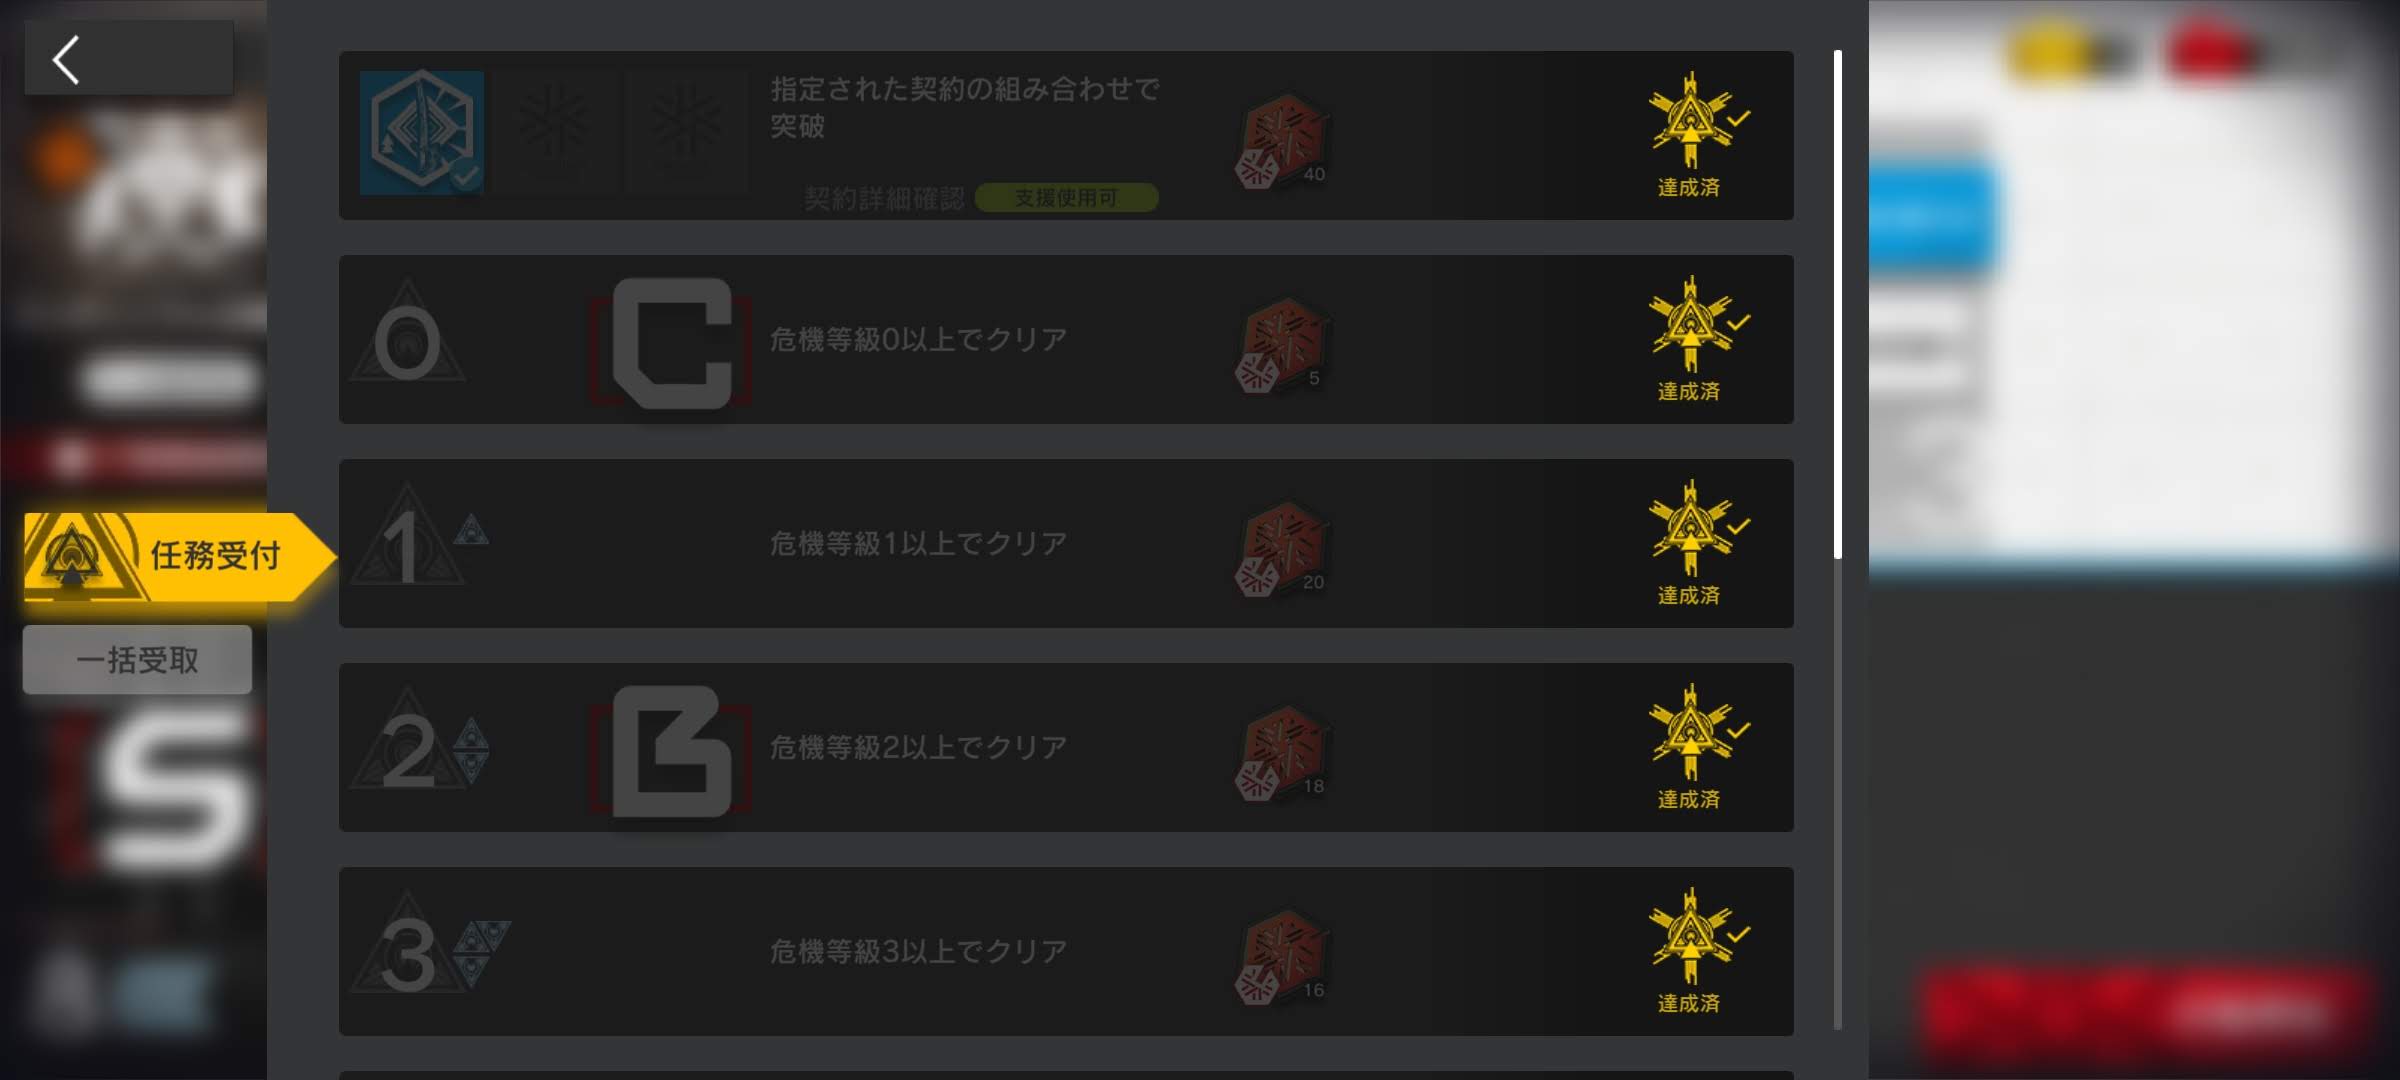Viewport: 2400px width, 1080px height.
Task: Click the 支援使用可 green badge
Action: [x=1066, y=198]
